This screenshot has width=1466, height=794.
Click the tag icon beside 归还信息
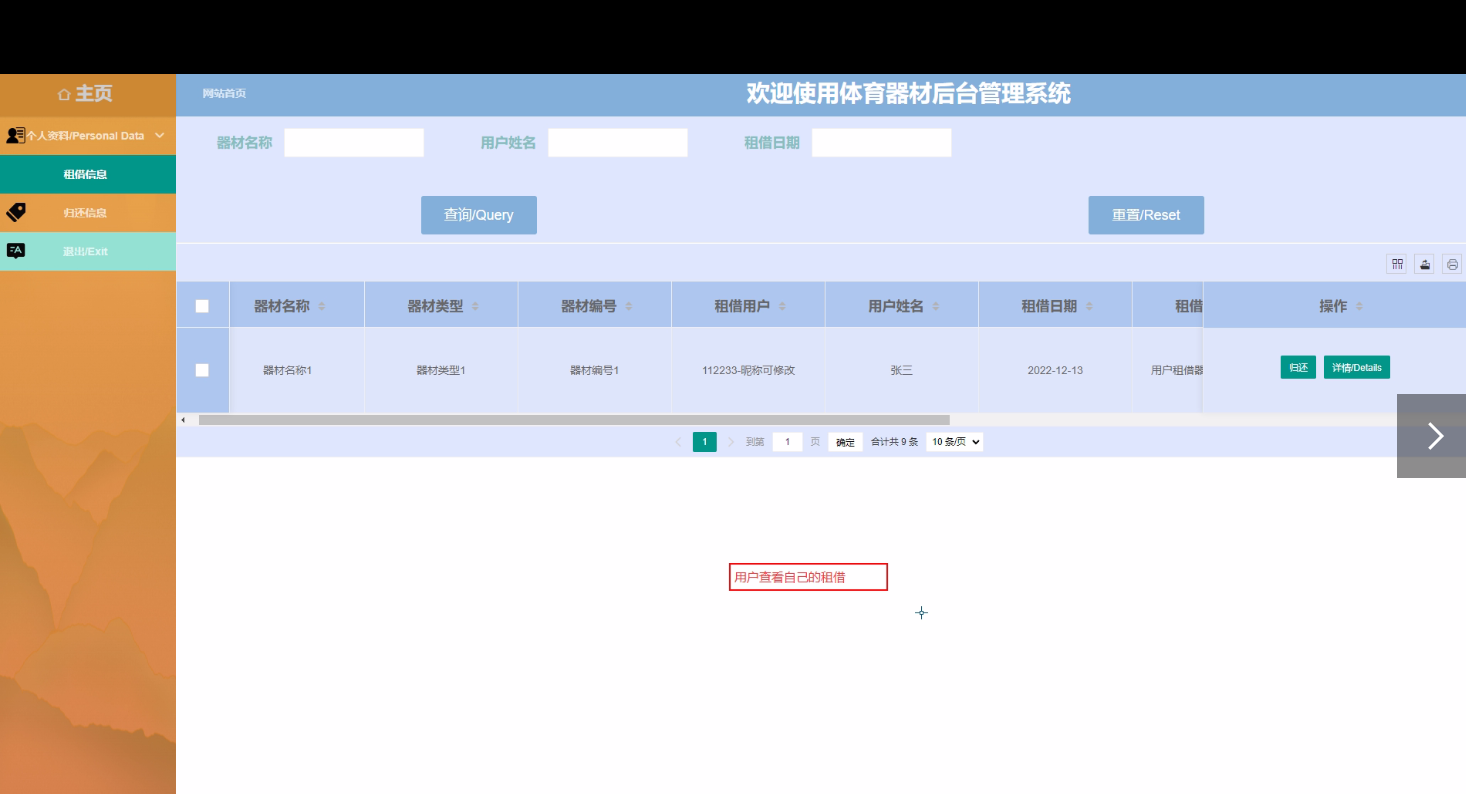coord(15,212)
